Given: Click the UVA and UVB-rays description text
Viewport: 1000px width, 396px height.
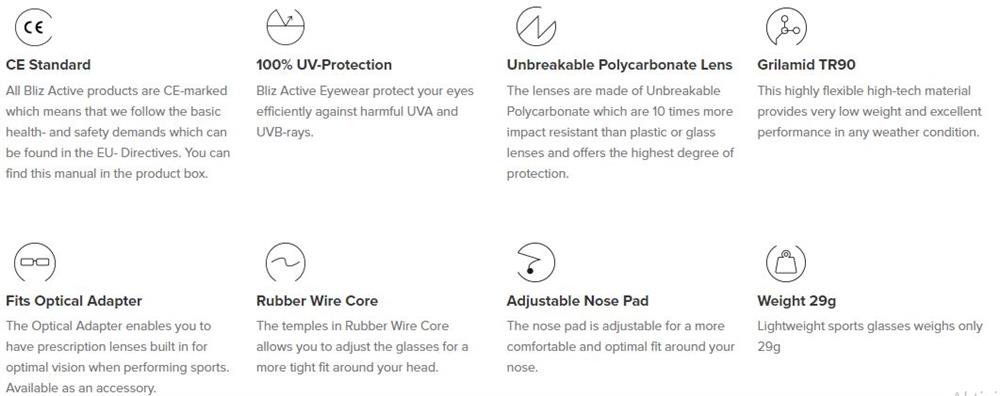Looking at the screenshot, I should (x=365, y=112).
